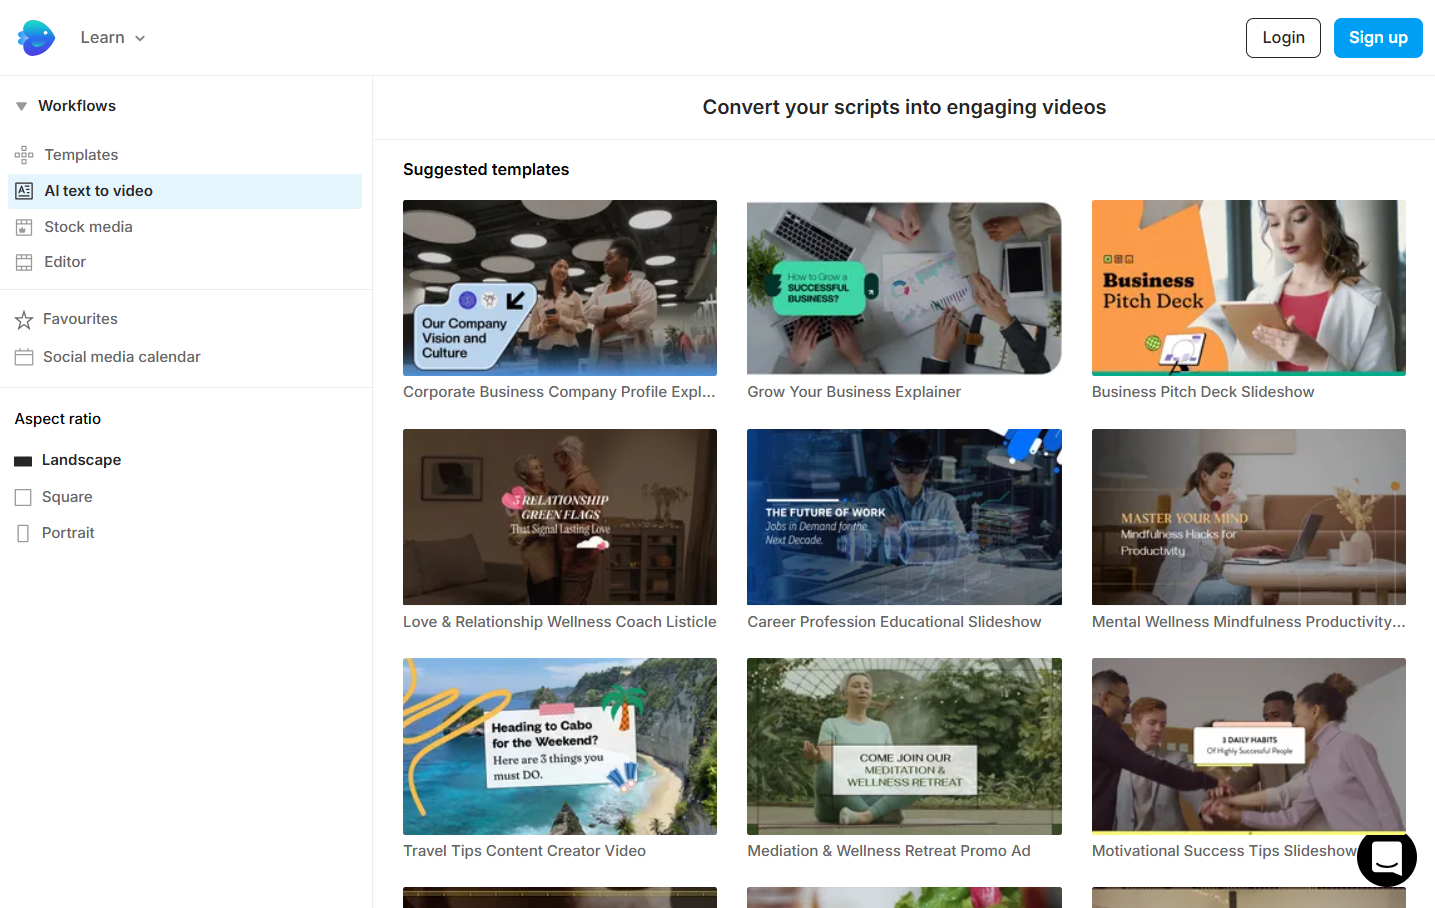Viewport: 1435px width, 908px height.
Task: Open the Learn dropdown menu
Action: coord(112,38)
